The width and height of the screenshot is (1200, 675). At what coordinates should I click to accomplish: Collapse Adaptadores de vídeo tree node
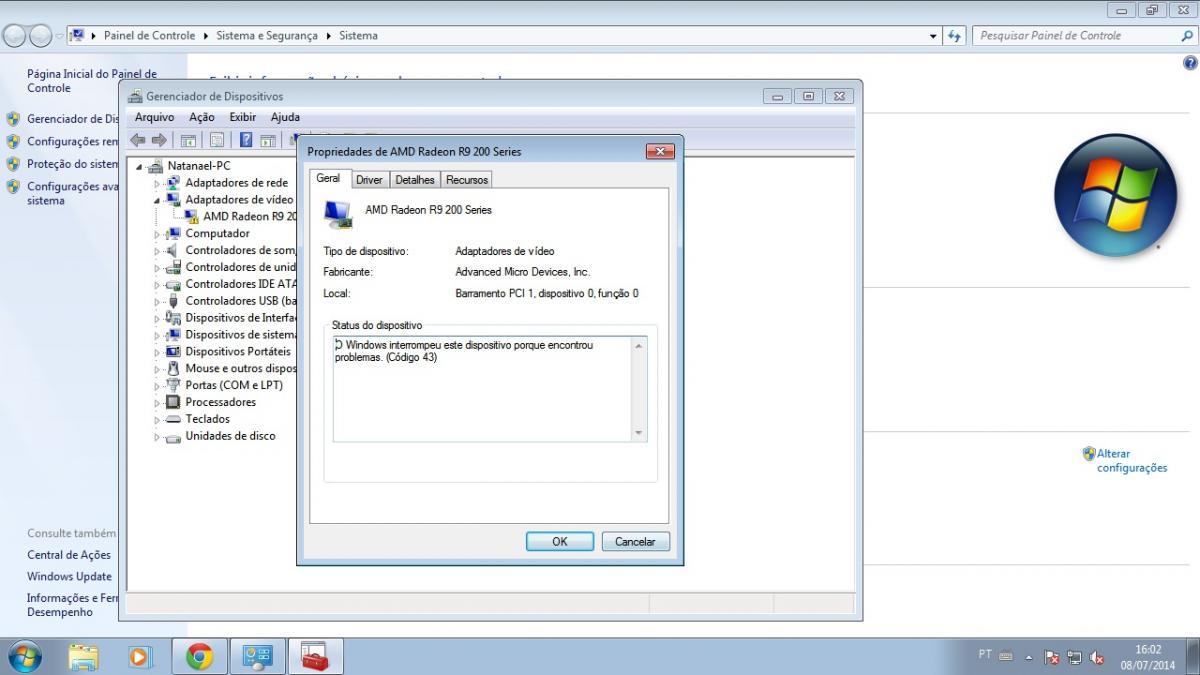(x=157, y=200)
